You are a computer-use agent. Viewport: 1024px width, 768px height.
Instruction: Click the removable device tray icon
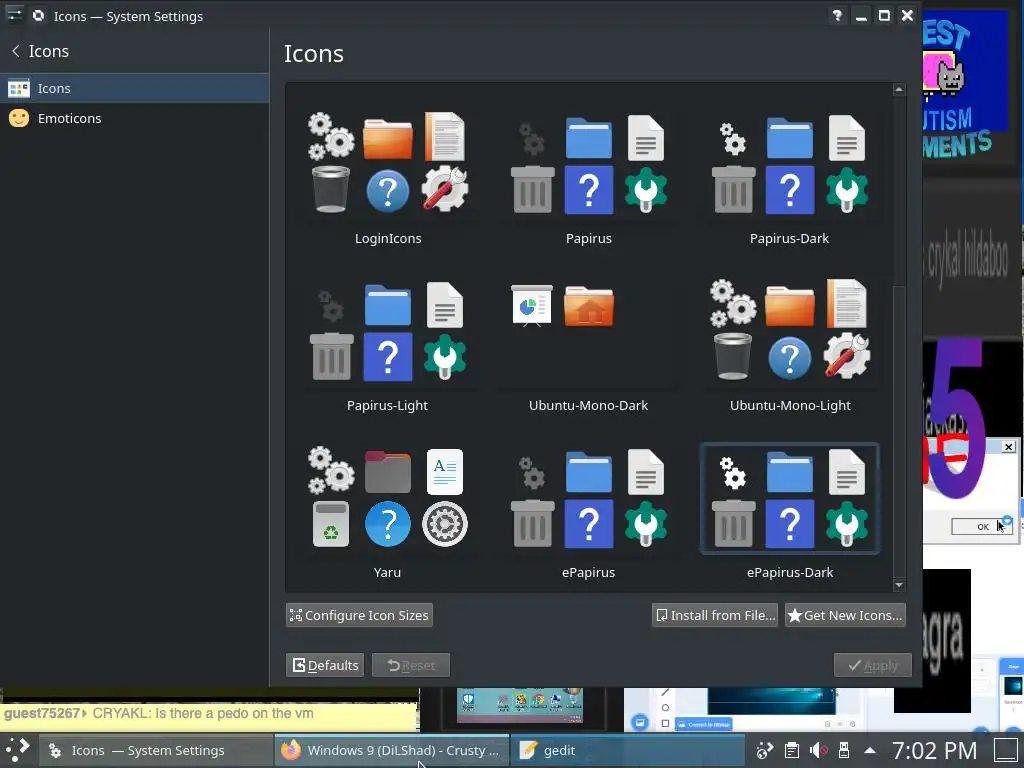(844, 750)
